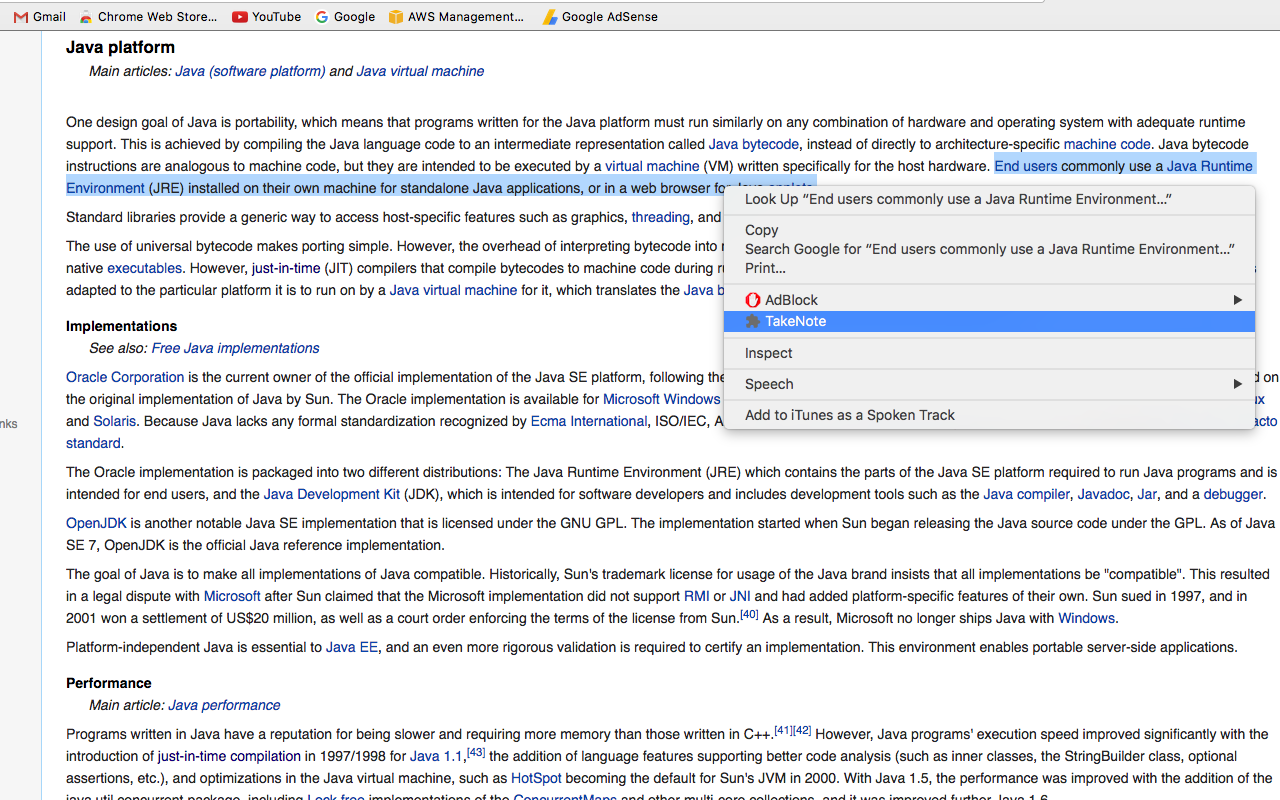Screen dimensions: 1280x800
Task: Open Google AdSense from the bookmarks bar
Action: [x=600, y=16]
